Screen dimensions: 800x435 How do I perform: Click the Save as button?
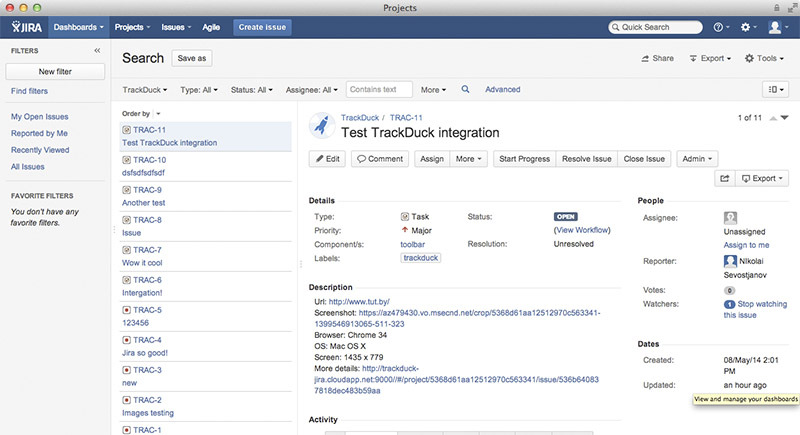click(x=192, y=58)
